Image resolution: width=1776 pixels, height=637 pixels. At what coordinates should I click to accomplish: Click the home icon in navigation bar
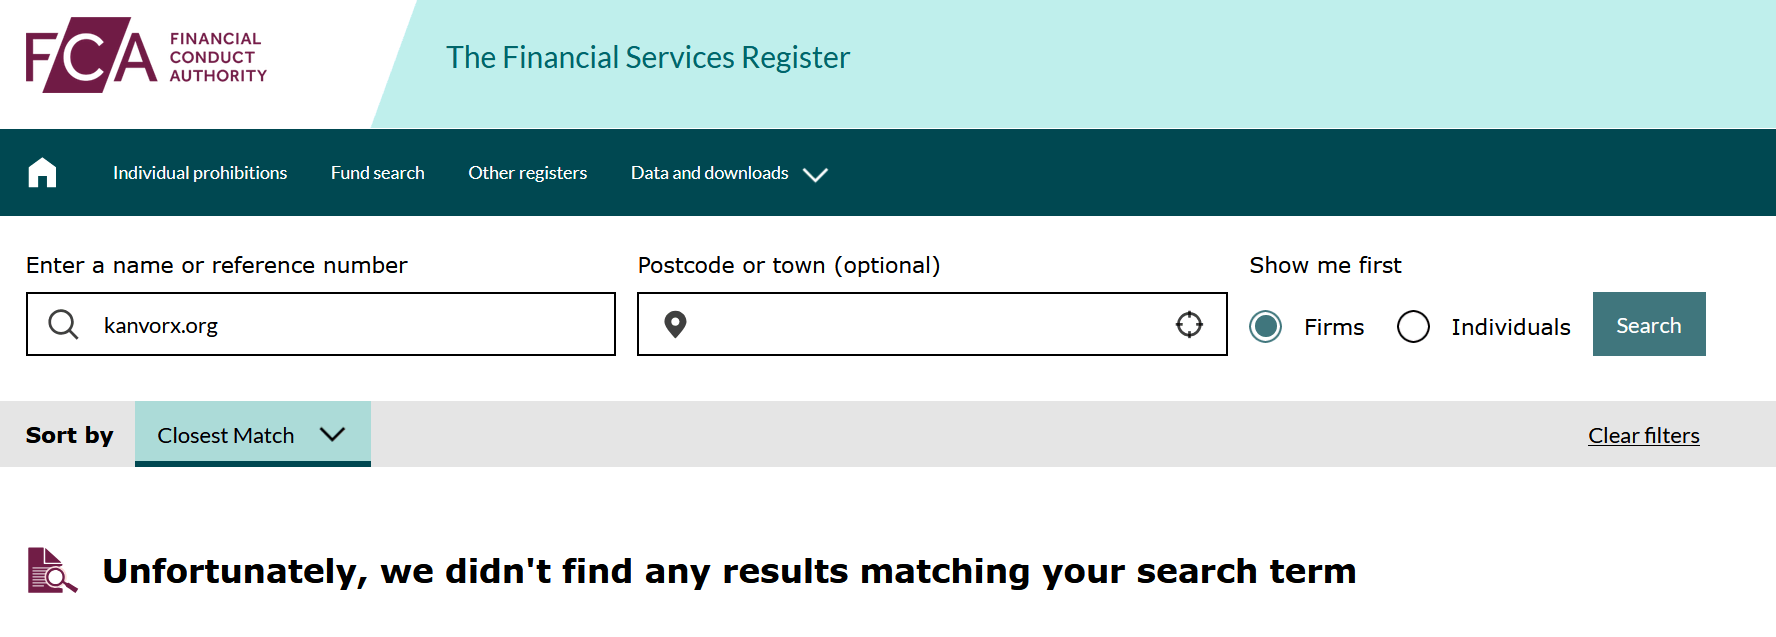click(42, 173)
